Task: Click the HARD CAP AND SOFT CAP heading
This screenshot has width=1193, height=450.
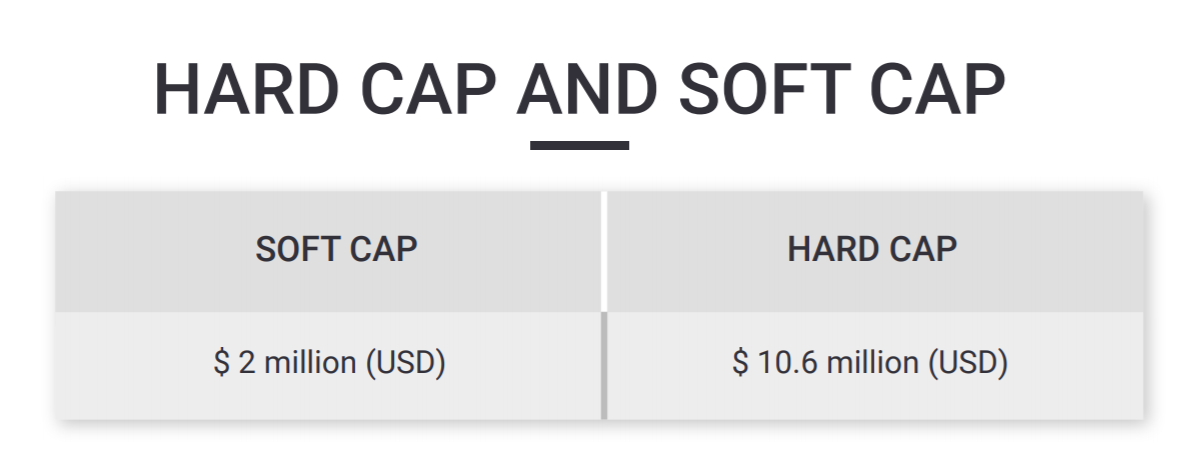Action: pyautogui.click(x=579, y=90)
